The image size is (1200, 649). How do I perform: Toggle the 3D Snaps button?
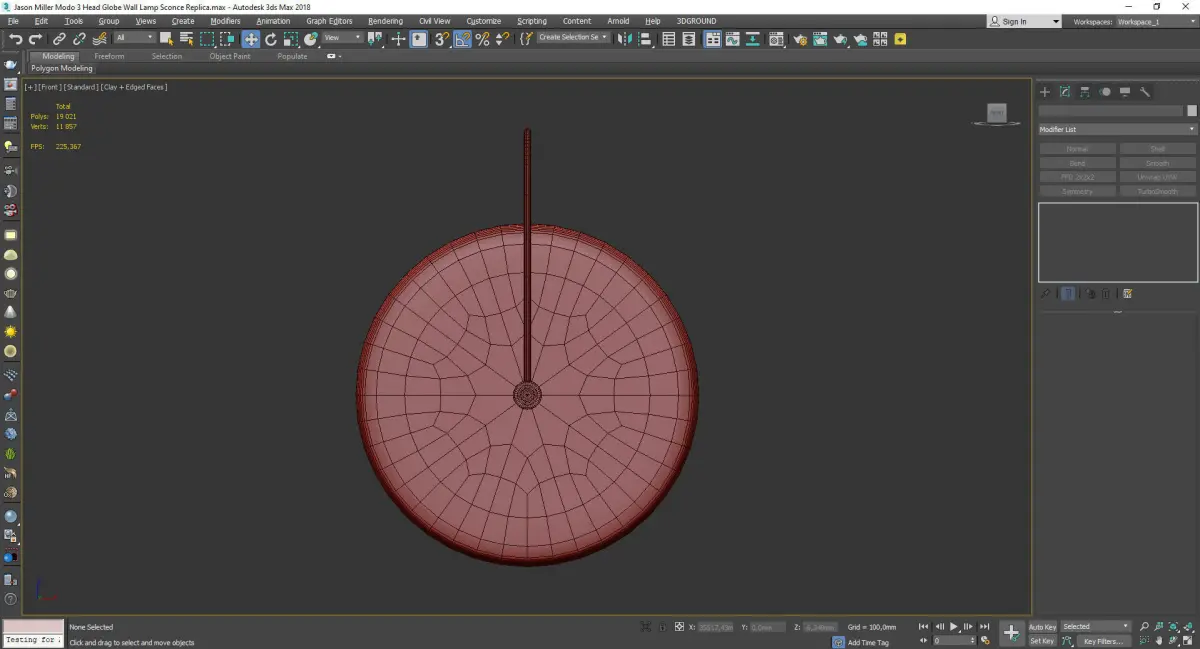(440, 39)
